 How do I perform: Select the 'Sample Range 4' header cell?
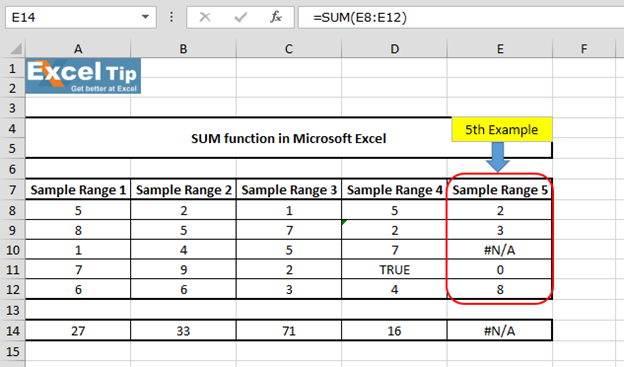[394, 190]
